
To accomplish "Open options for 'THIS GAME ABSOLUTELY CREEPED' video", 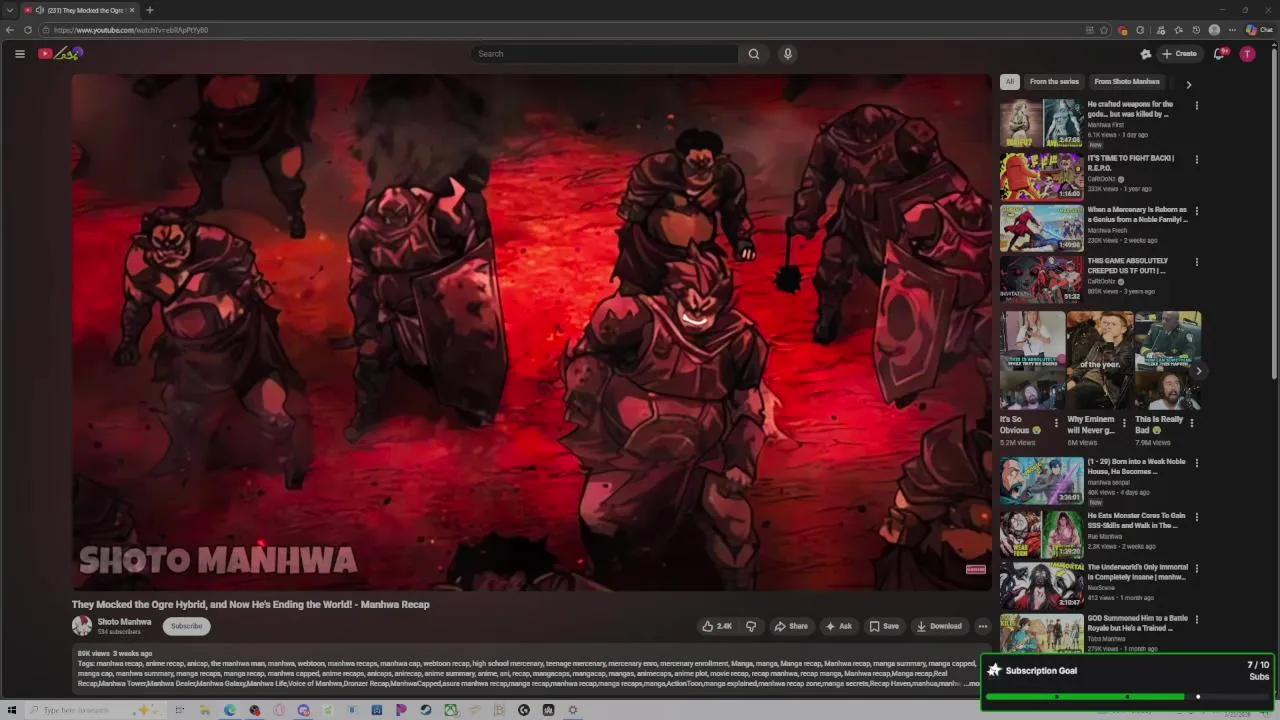I will (x=1196, y=262).
